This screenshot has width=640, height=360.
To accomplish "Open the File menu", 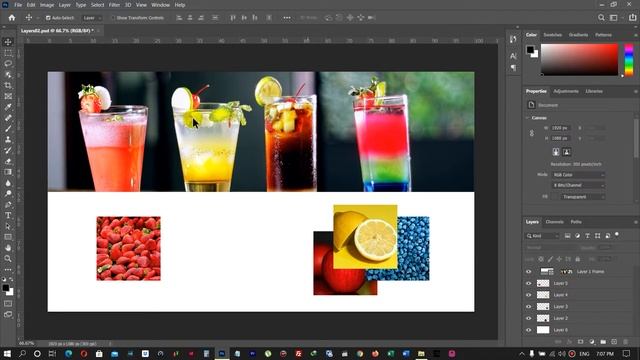I will coord(18,5).
